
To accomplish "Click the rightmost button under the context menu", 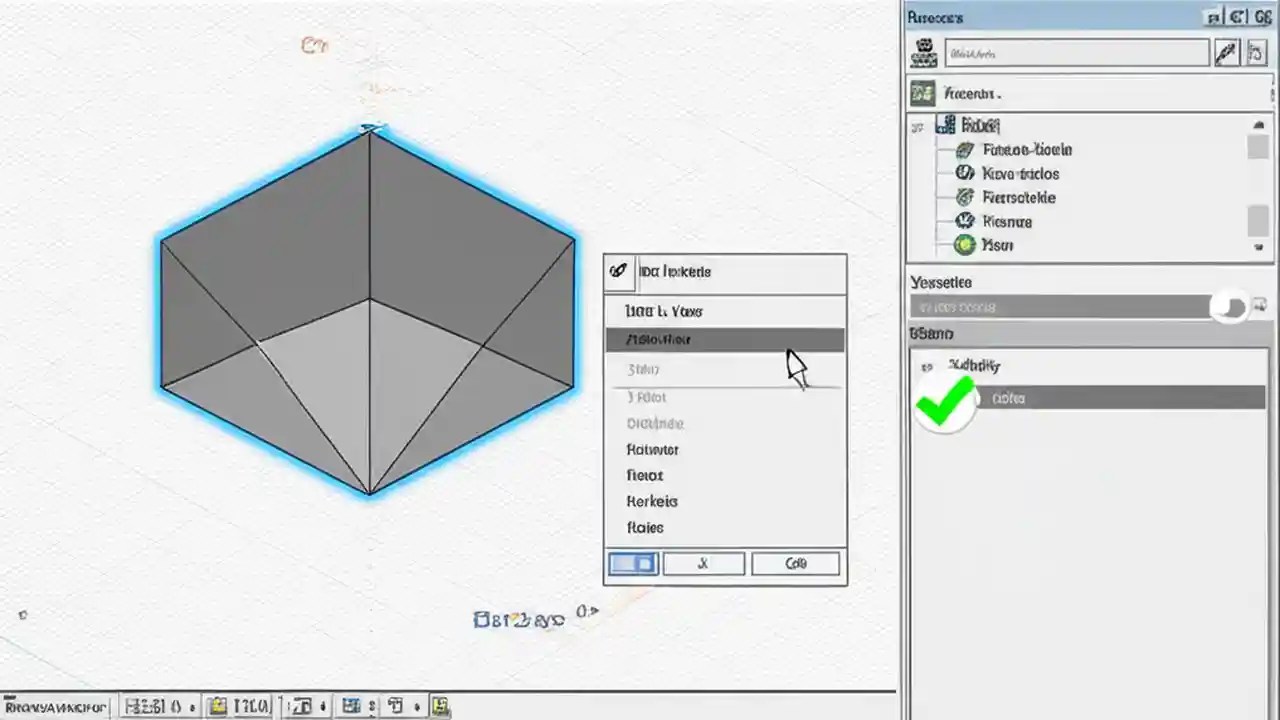I will click(795, 563).
